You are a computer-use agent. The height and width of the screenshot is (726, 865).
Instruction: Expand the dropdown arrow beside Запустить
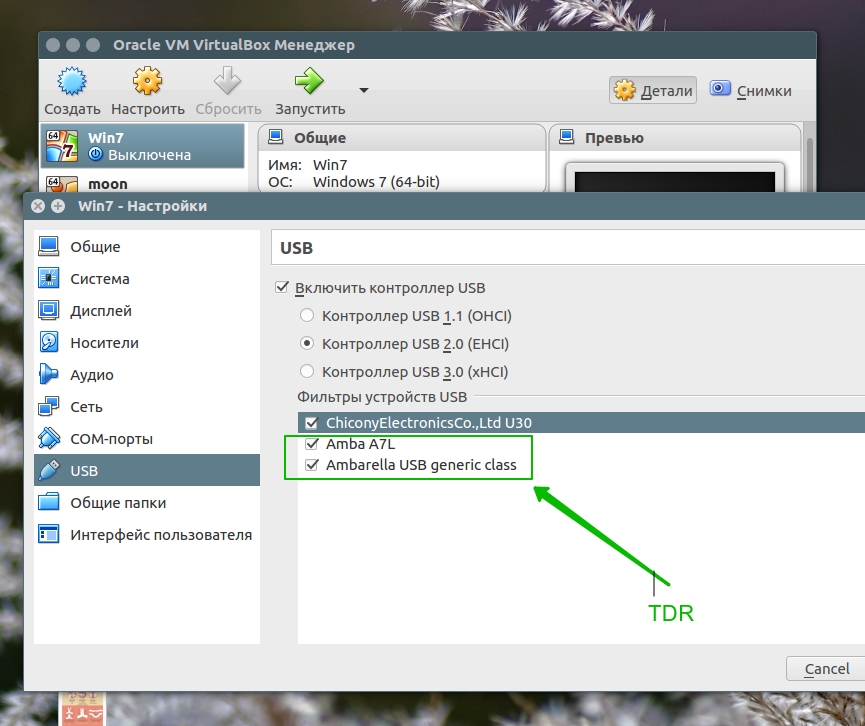tap(364, 90)
